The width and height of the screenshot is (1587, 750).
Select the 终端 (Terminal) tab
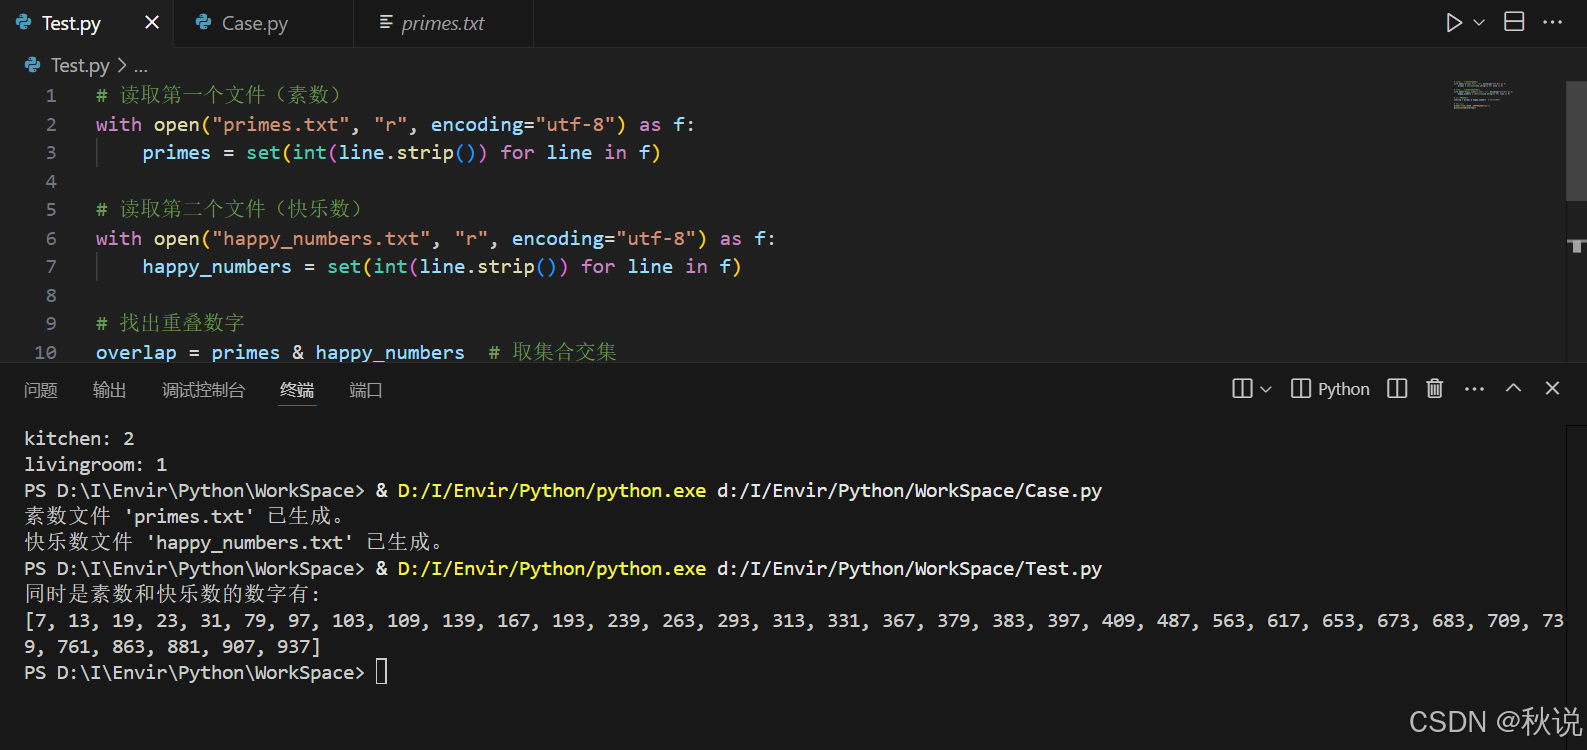[x=297, y=390]
